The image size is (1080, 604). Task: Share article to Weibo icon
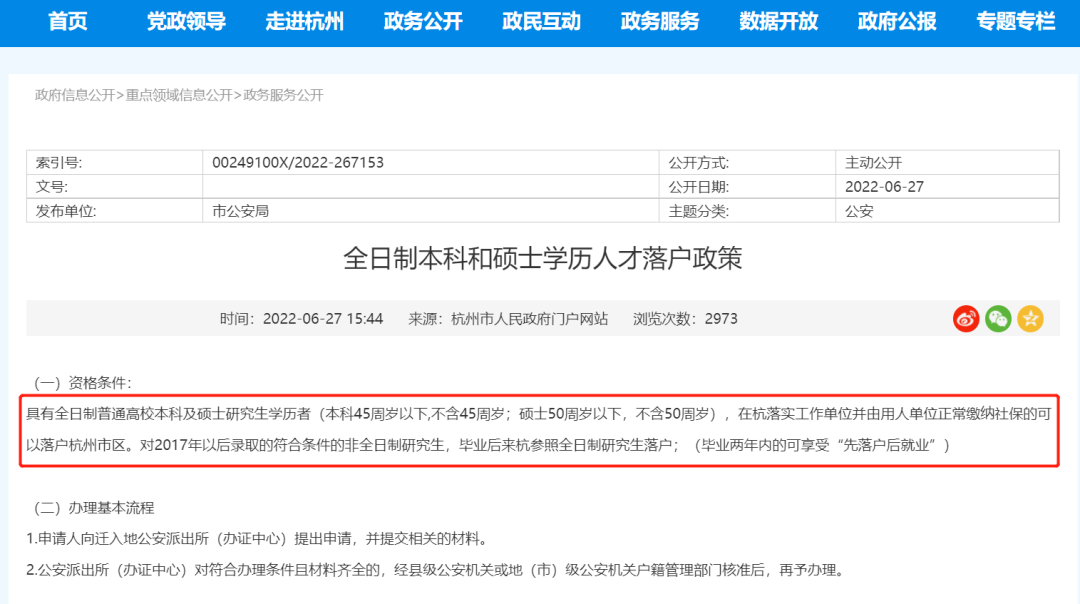pos(965,319)
